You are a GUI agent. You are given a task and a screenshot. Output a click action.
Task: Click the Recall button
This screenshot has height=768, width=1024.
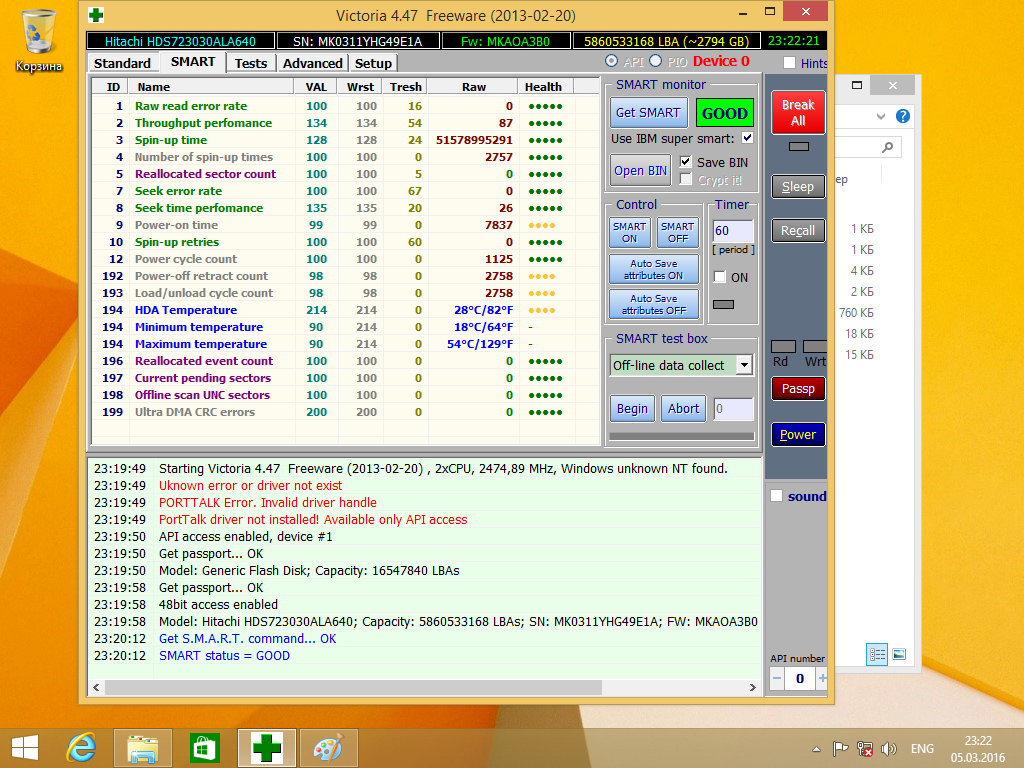tap(798, 231)
